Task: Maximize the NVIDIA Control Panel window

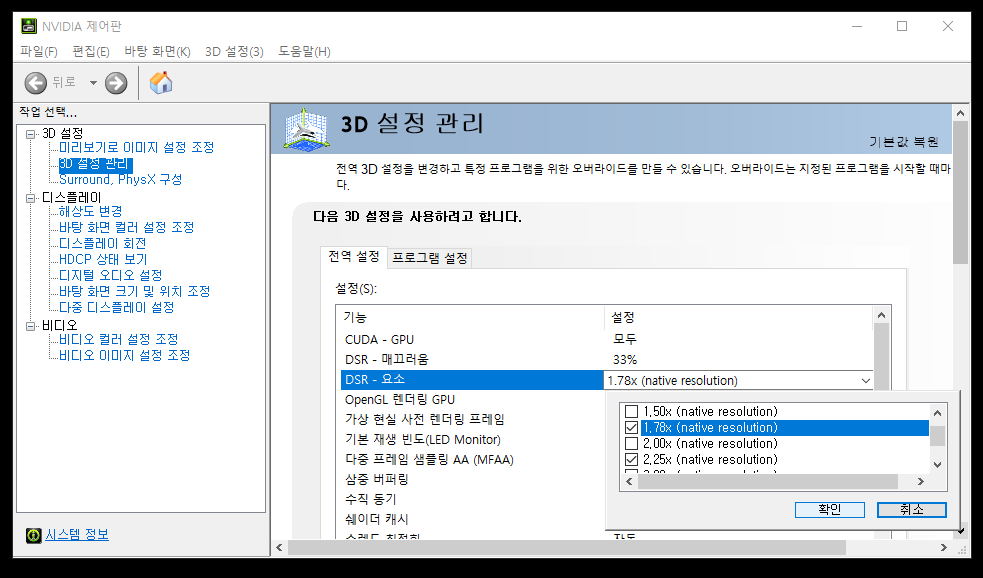Action: coord(902,26)
